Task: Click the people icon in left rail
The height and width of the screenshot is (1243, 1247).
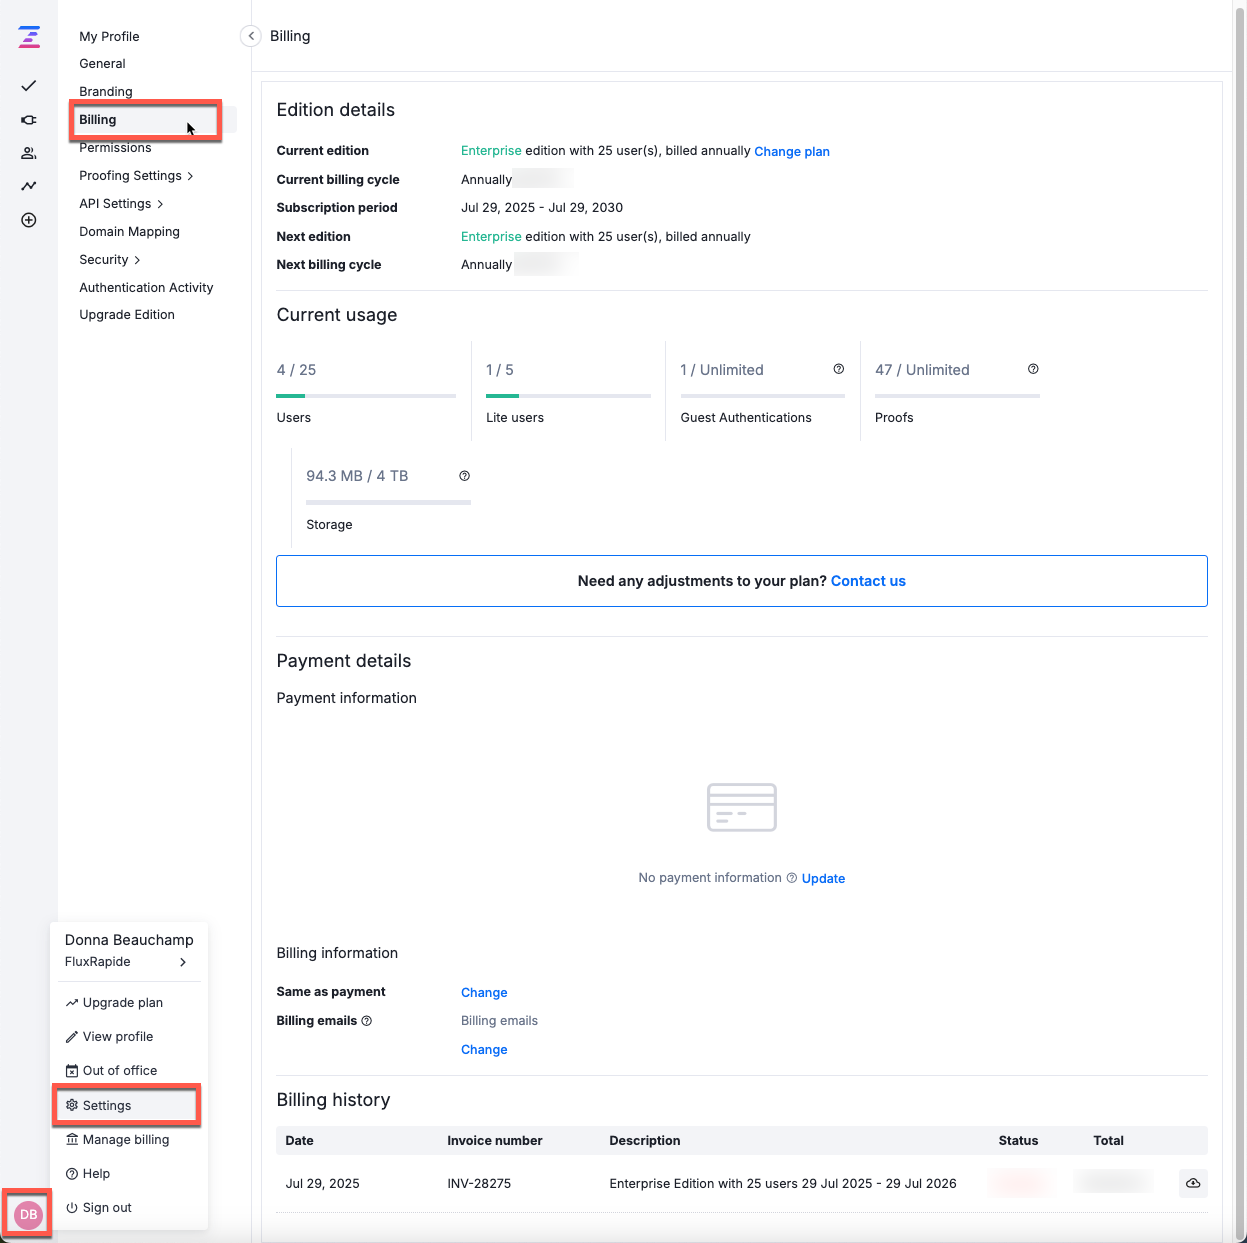Action: [29, 153]
